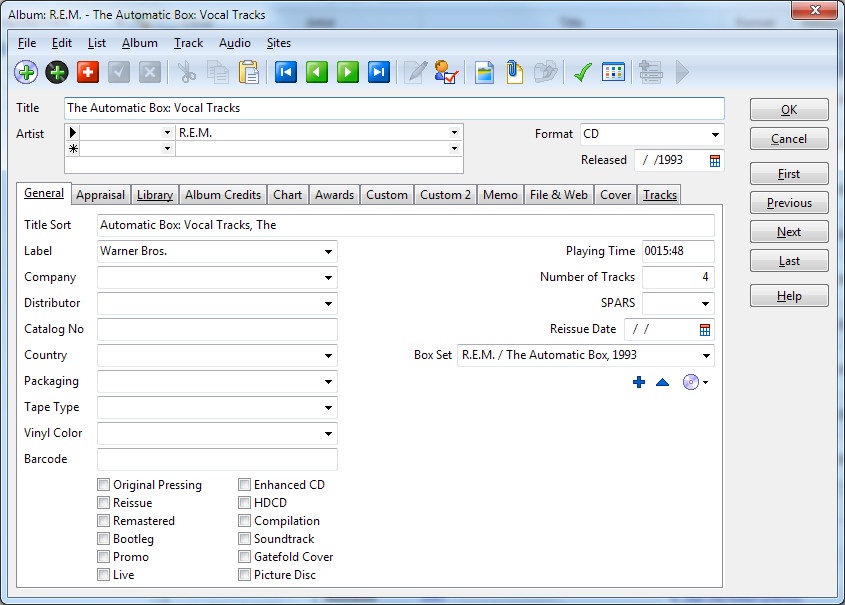The width and height of the screenshot is (845, 605).
Task: Click the Help button
Action: click(x=789, y=296)
